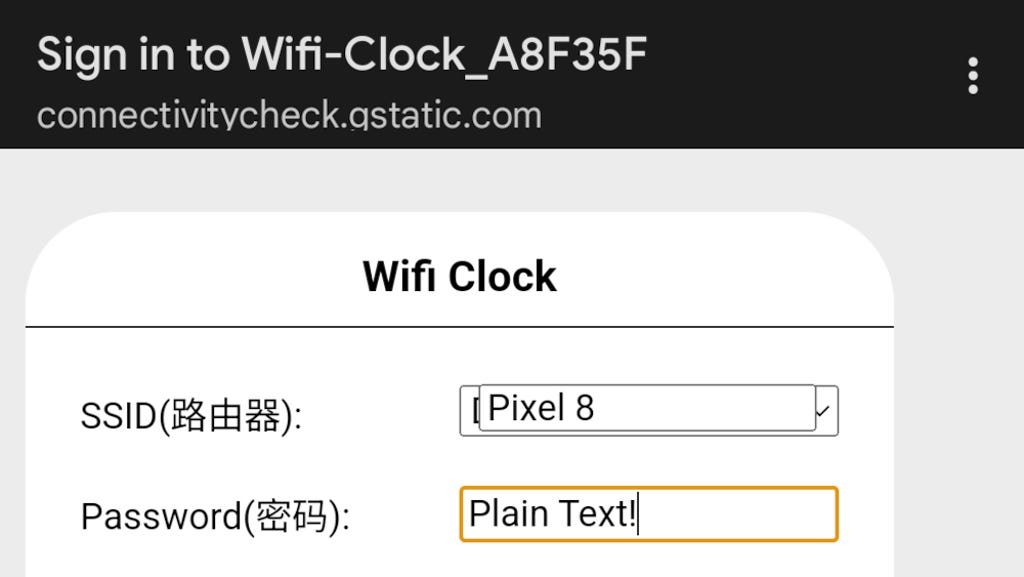
Task: Click the SSID select box's exposed left edge
Action: (x=469, y=411)
